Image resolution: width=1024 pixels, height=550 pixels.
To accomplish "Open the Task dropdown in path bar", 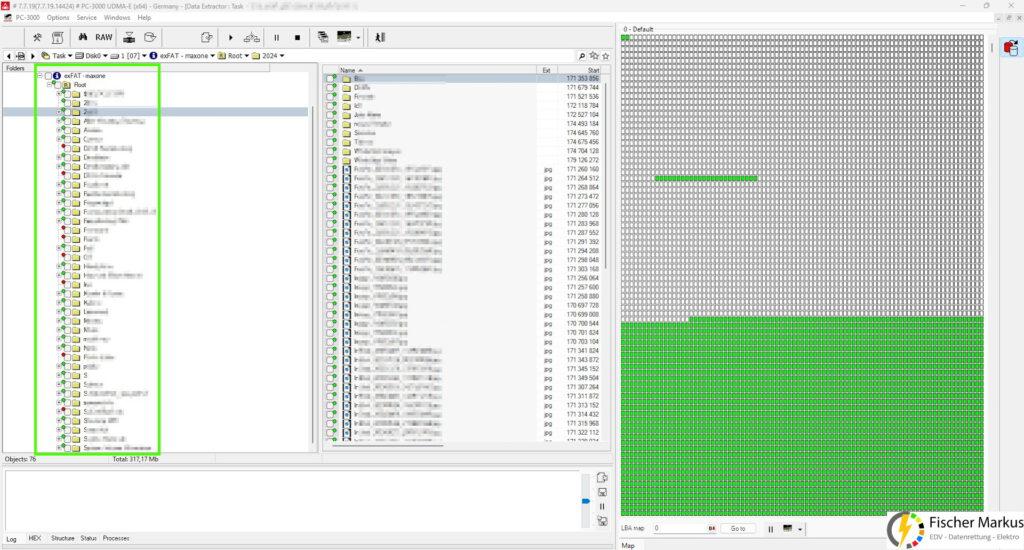I will (x=70, y=56).
